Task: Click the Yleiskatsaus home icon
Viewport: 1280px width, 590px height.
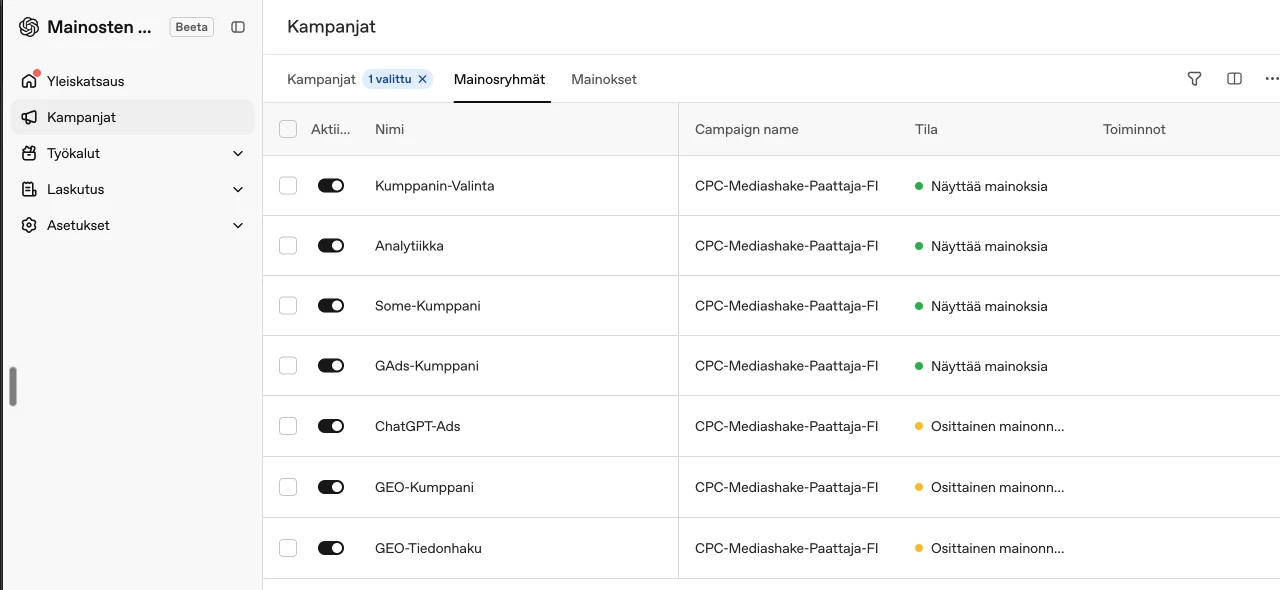Action: pos(29,81)
